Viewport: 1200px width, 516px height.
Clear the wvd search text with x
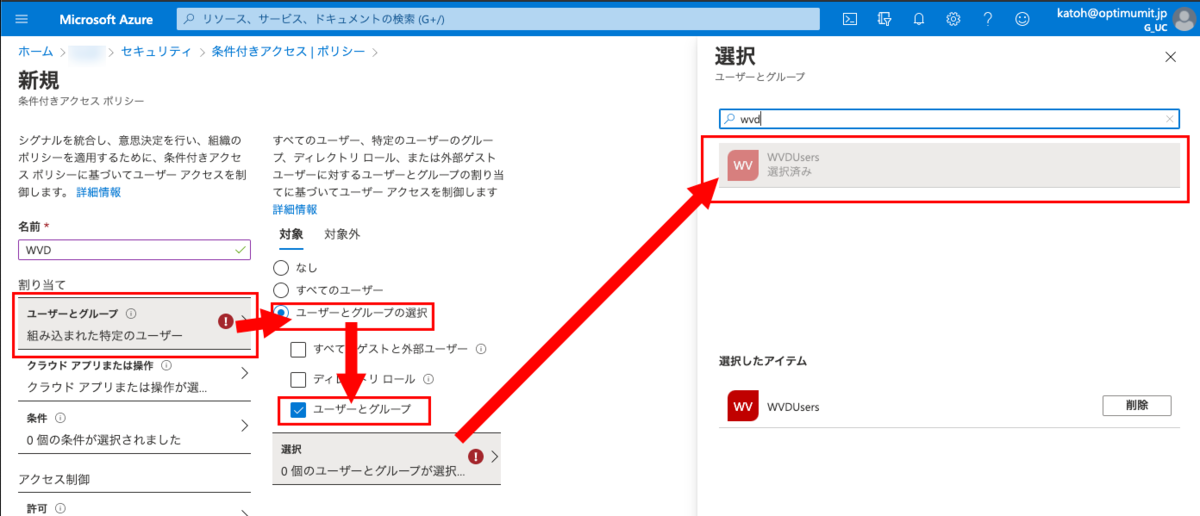point(1170,119)
